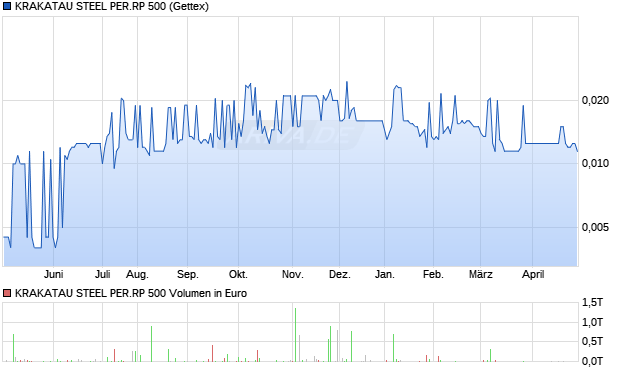Screen dimensions: 620x371
Task: Click the 1,0T volume axis value
Action: (592, 322)
